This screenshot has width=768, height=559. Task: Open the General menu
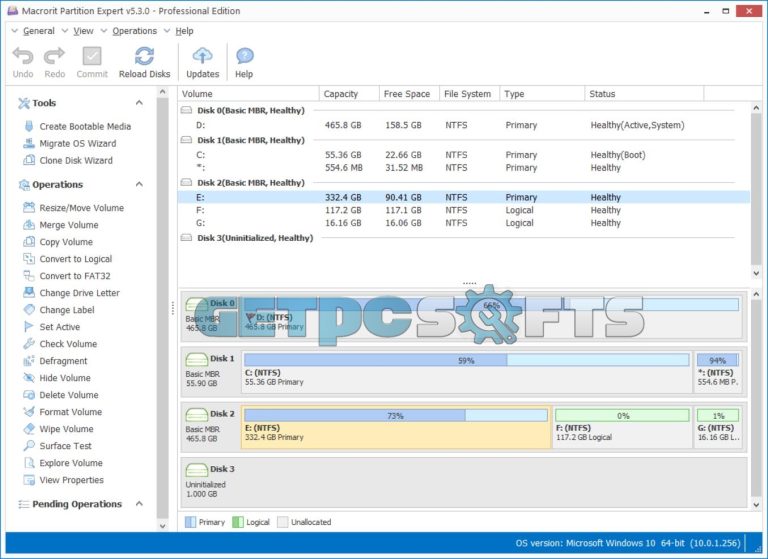point(38,31)
